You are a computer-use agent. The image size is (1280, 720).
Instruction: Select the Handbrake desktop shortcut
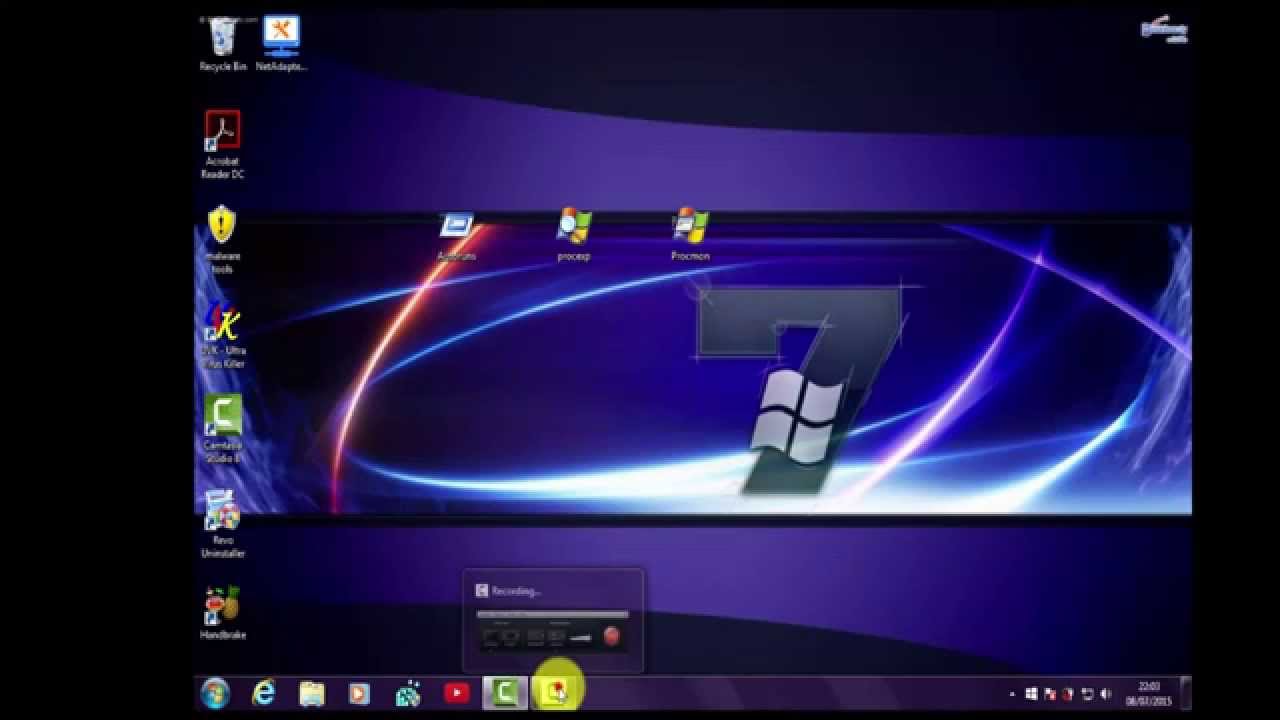(222, 613)
